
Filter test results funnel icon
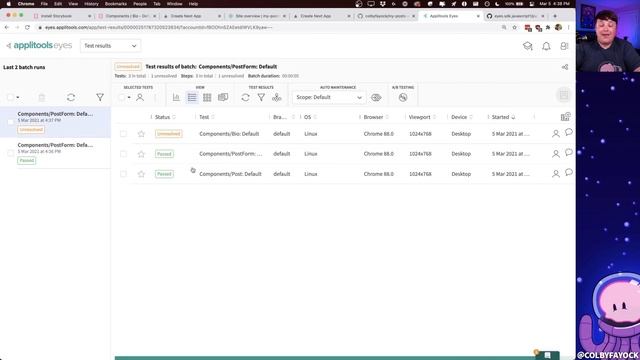261,97
